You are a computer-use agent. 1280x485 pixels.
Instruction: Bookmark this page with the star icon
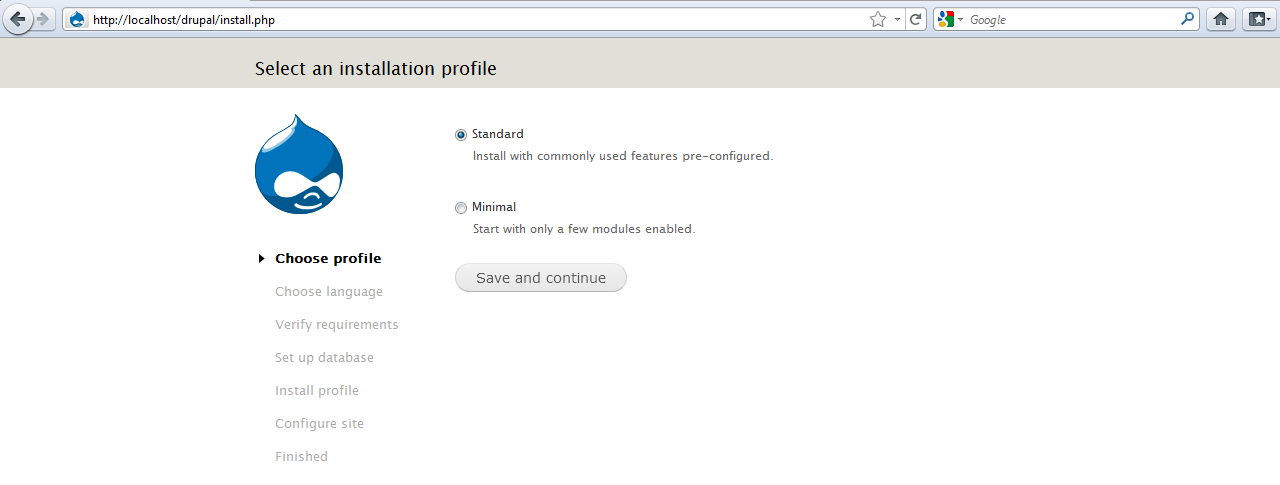pos(877,19)
